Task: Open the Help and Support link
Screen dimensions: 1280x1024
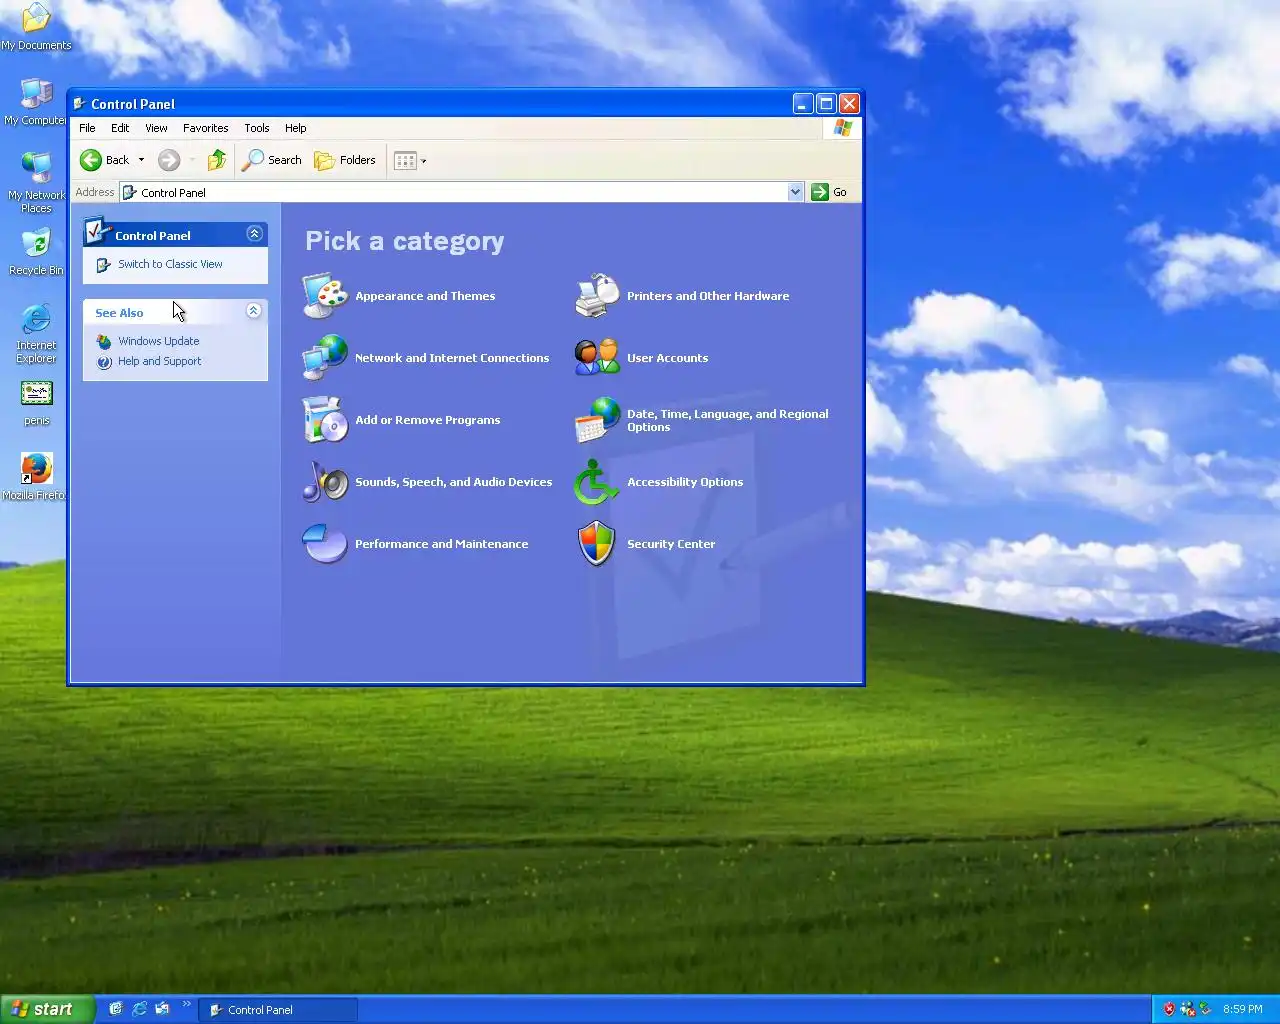Action: coord(159,361)
